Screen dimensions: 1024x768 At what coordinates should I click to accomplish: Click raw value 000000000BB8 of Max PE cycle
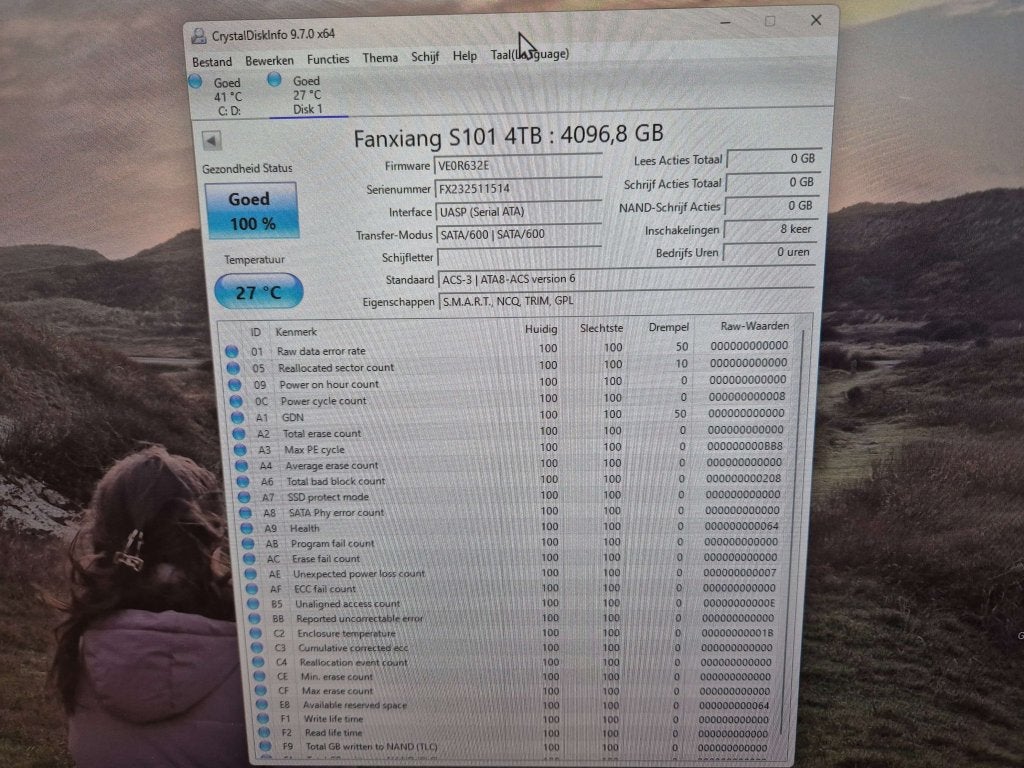point(744,446)
